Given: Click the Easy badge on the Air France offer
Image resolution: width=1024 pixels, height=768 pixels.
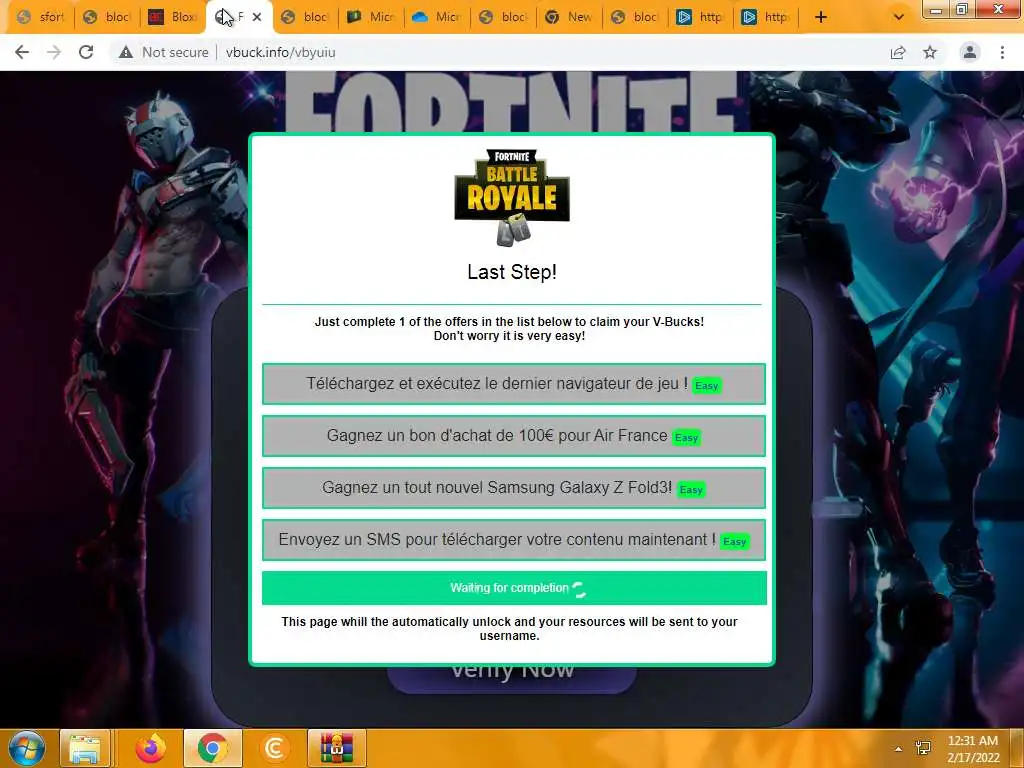Looking at the screenshot, I should pyautogui.click(x=686, y=438).
